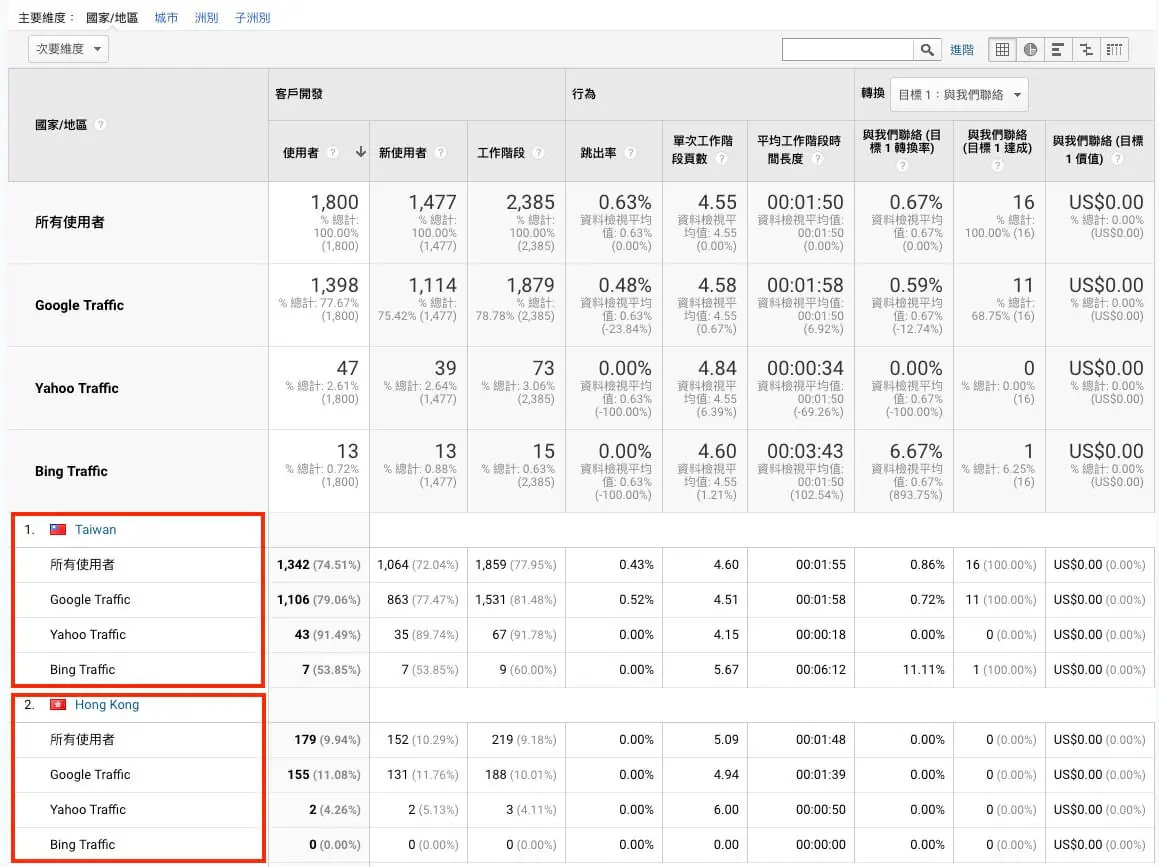Click sort arrow in 使用者 column
1159x867 pixels.
[361, 152]
